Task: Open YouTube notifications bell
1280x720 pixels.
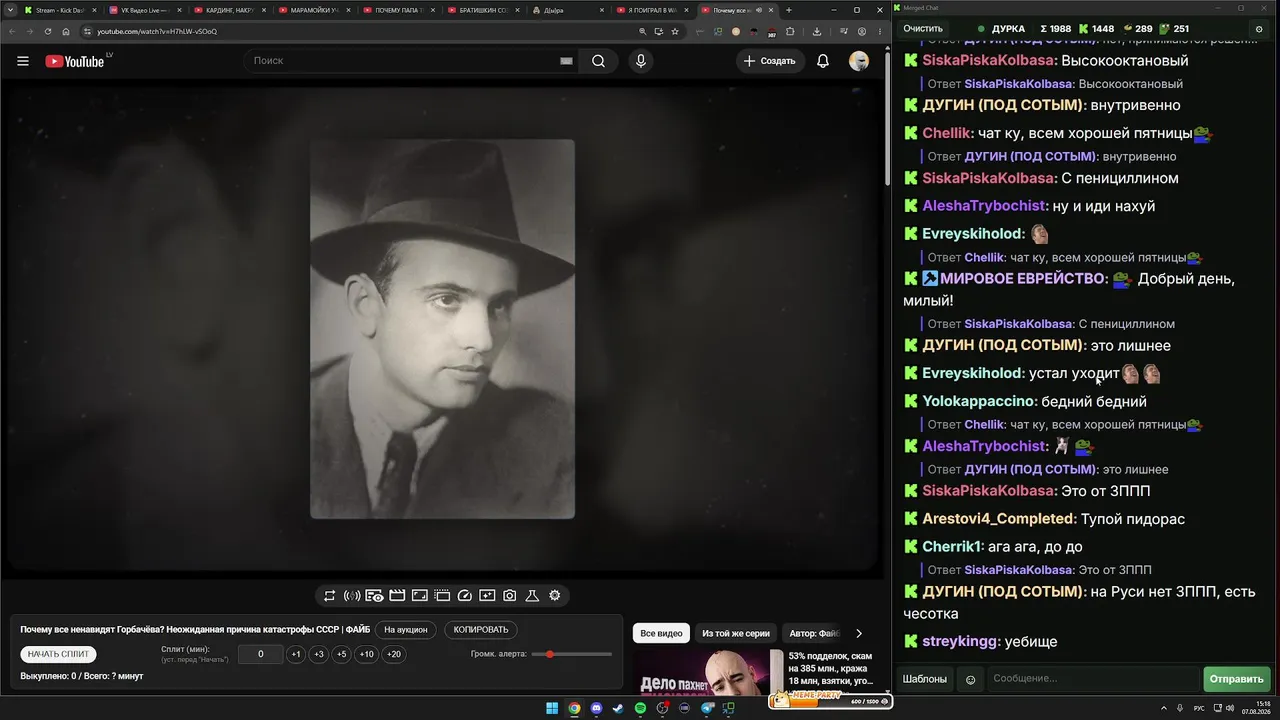Action: click(823, 61)
